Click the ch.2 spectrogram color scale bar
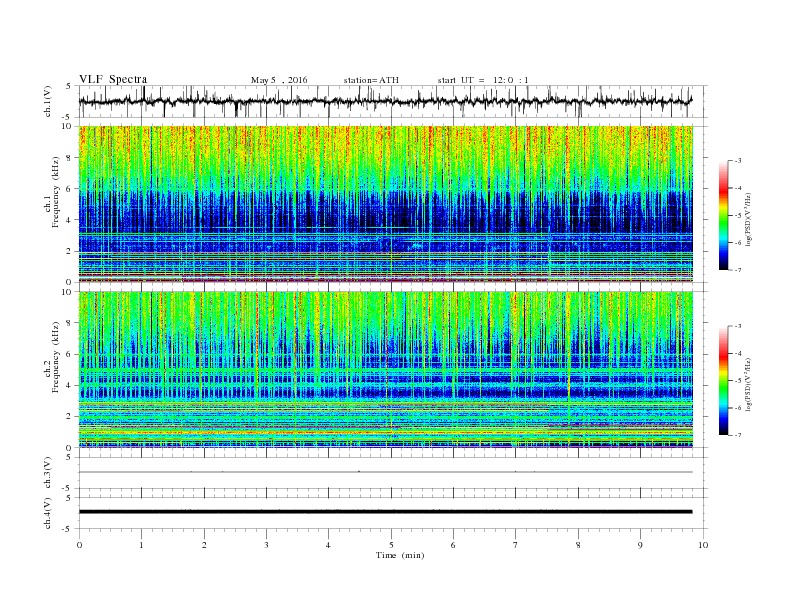 pyautogui.click(x=723, y=381)
